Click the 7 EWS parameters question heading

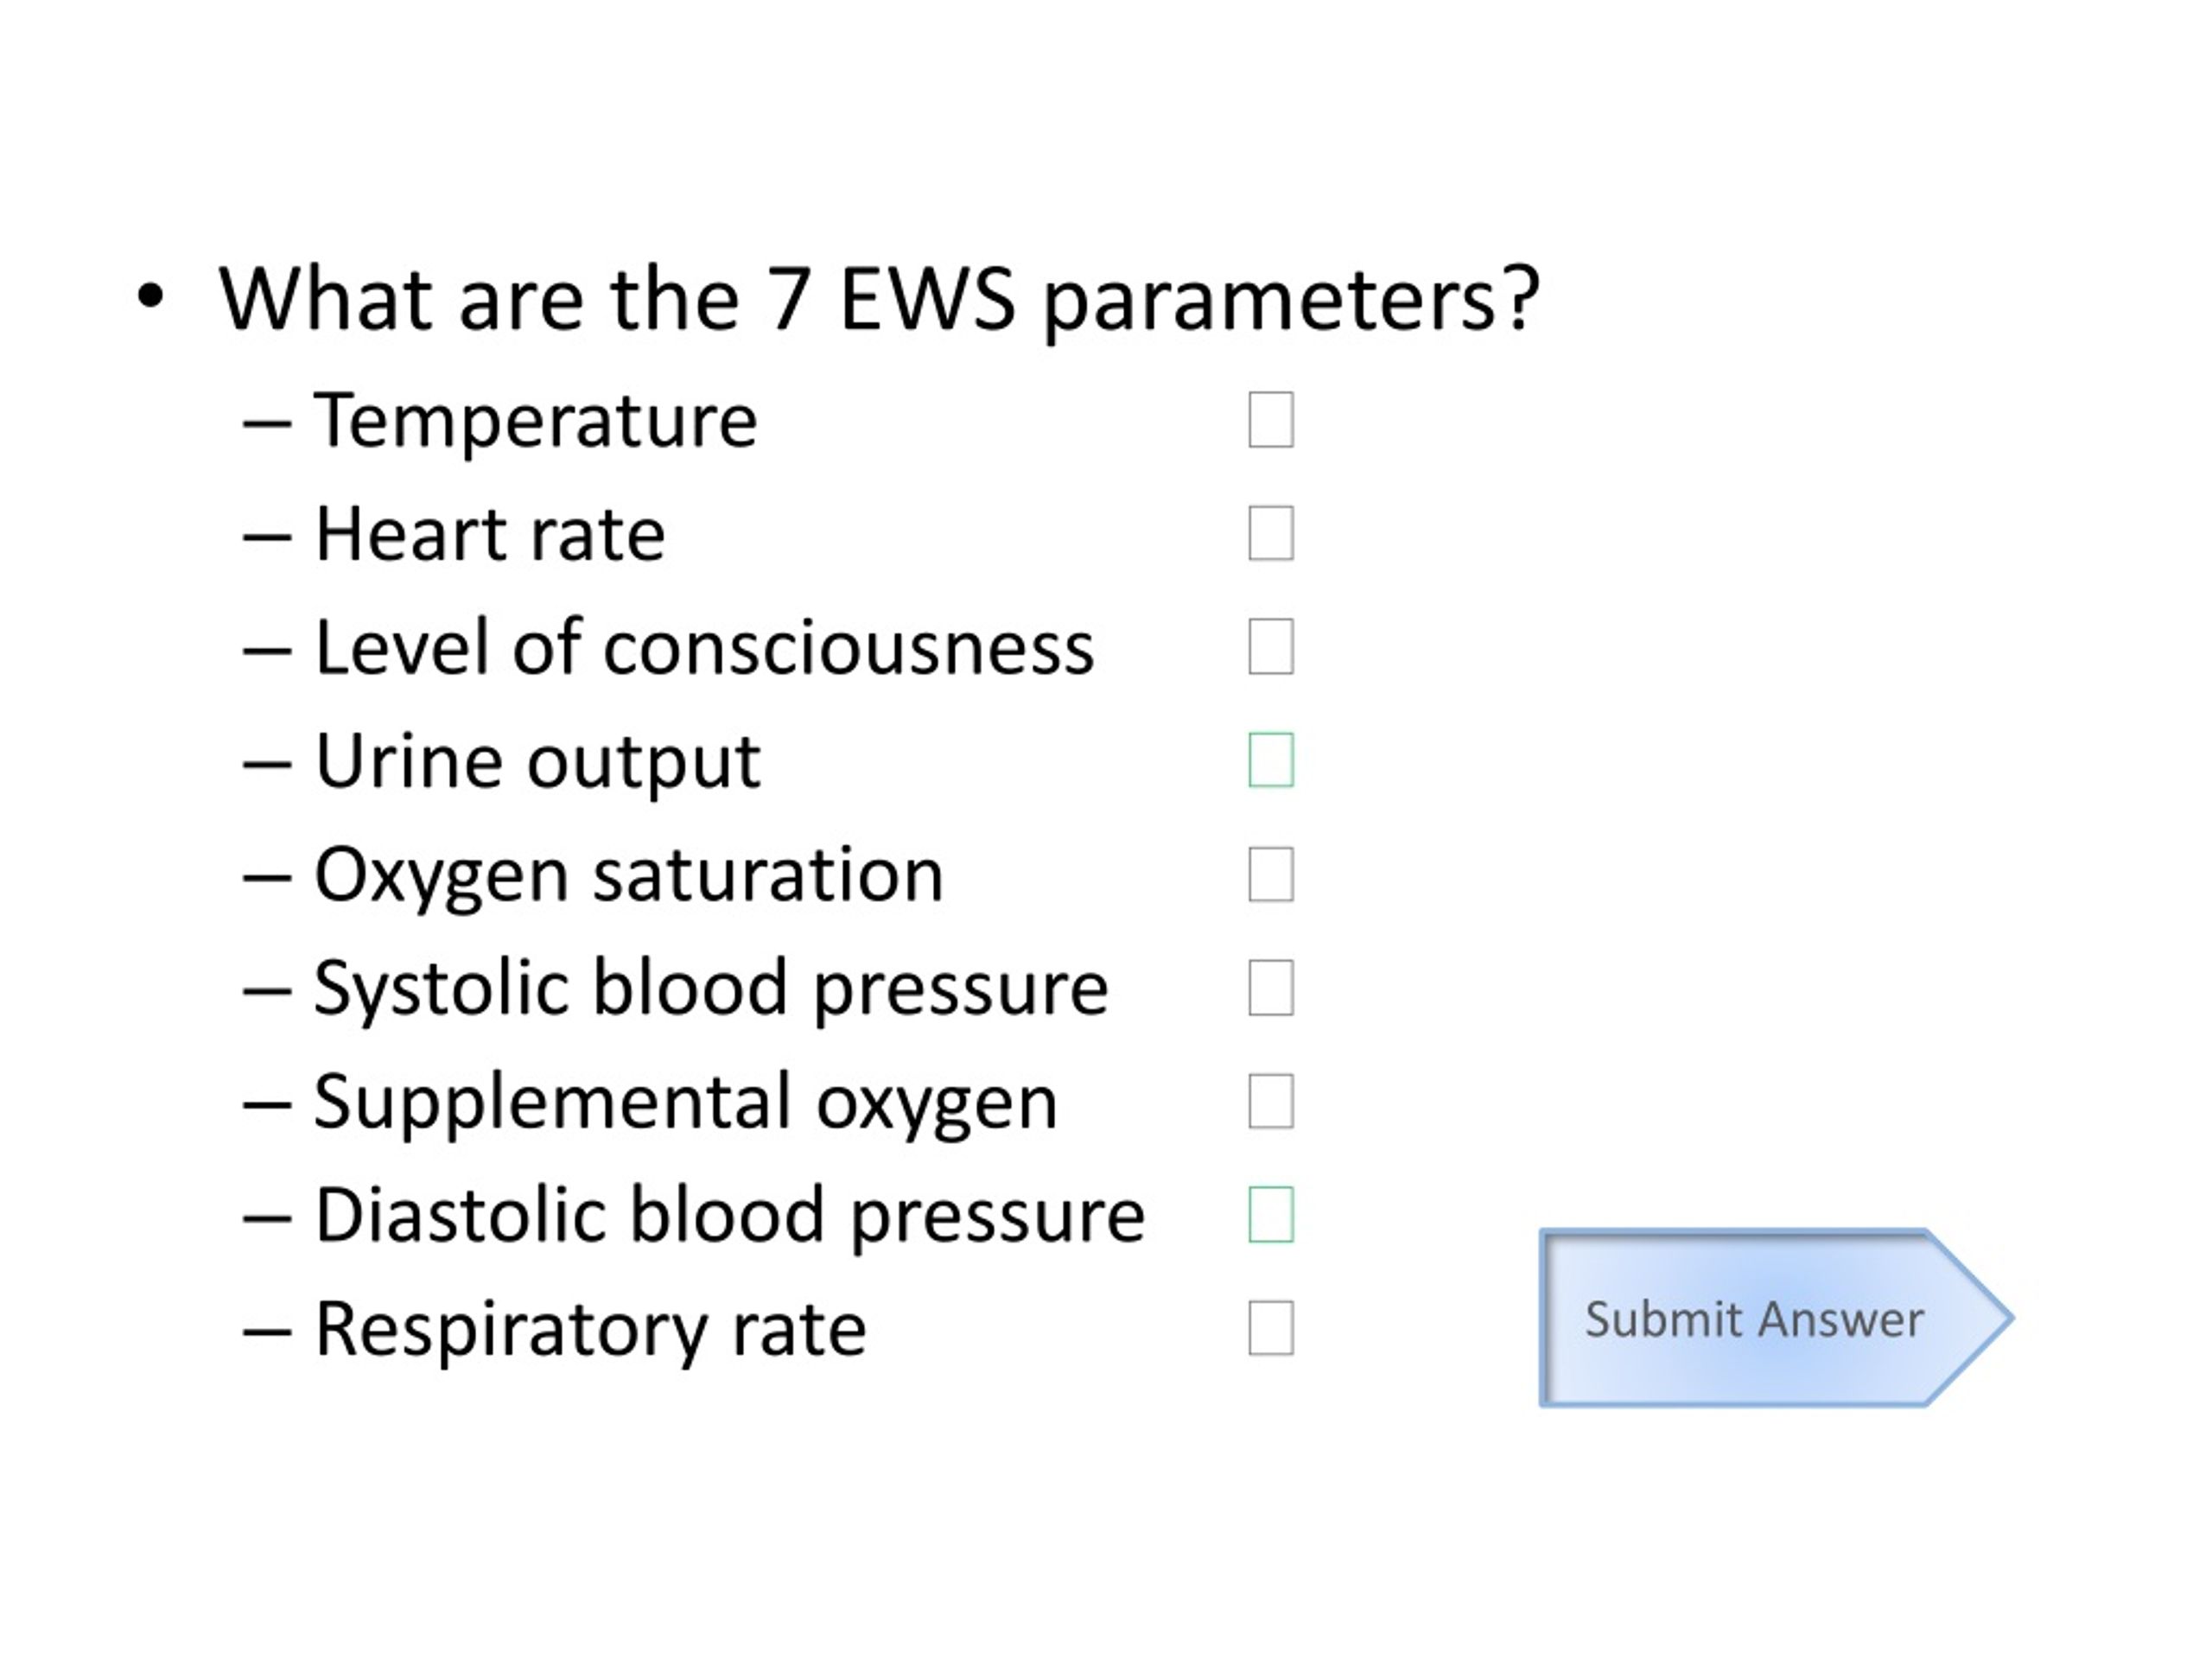pos(879,300)
